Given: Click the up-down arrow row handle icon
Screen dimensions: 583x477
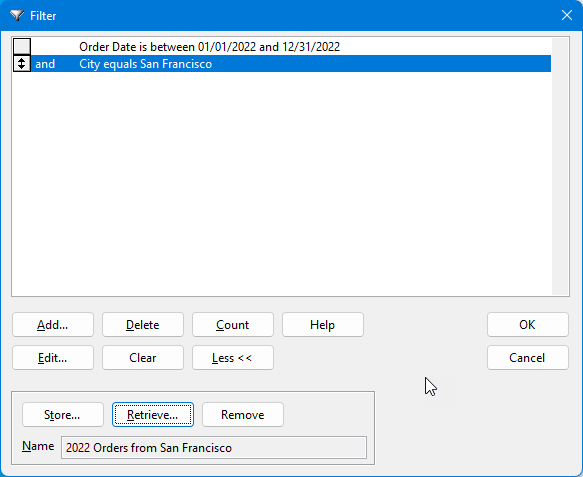Looking at the screenshot, I should (x=22, y=64).
